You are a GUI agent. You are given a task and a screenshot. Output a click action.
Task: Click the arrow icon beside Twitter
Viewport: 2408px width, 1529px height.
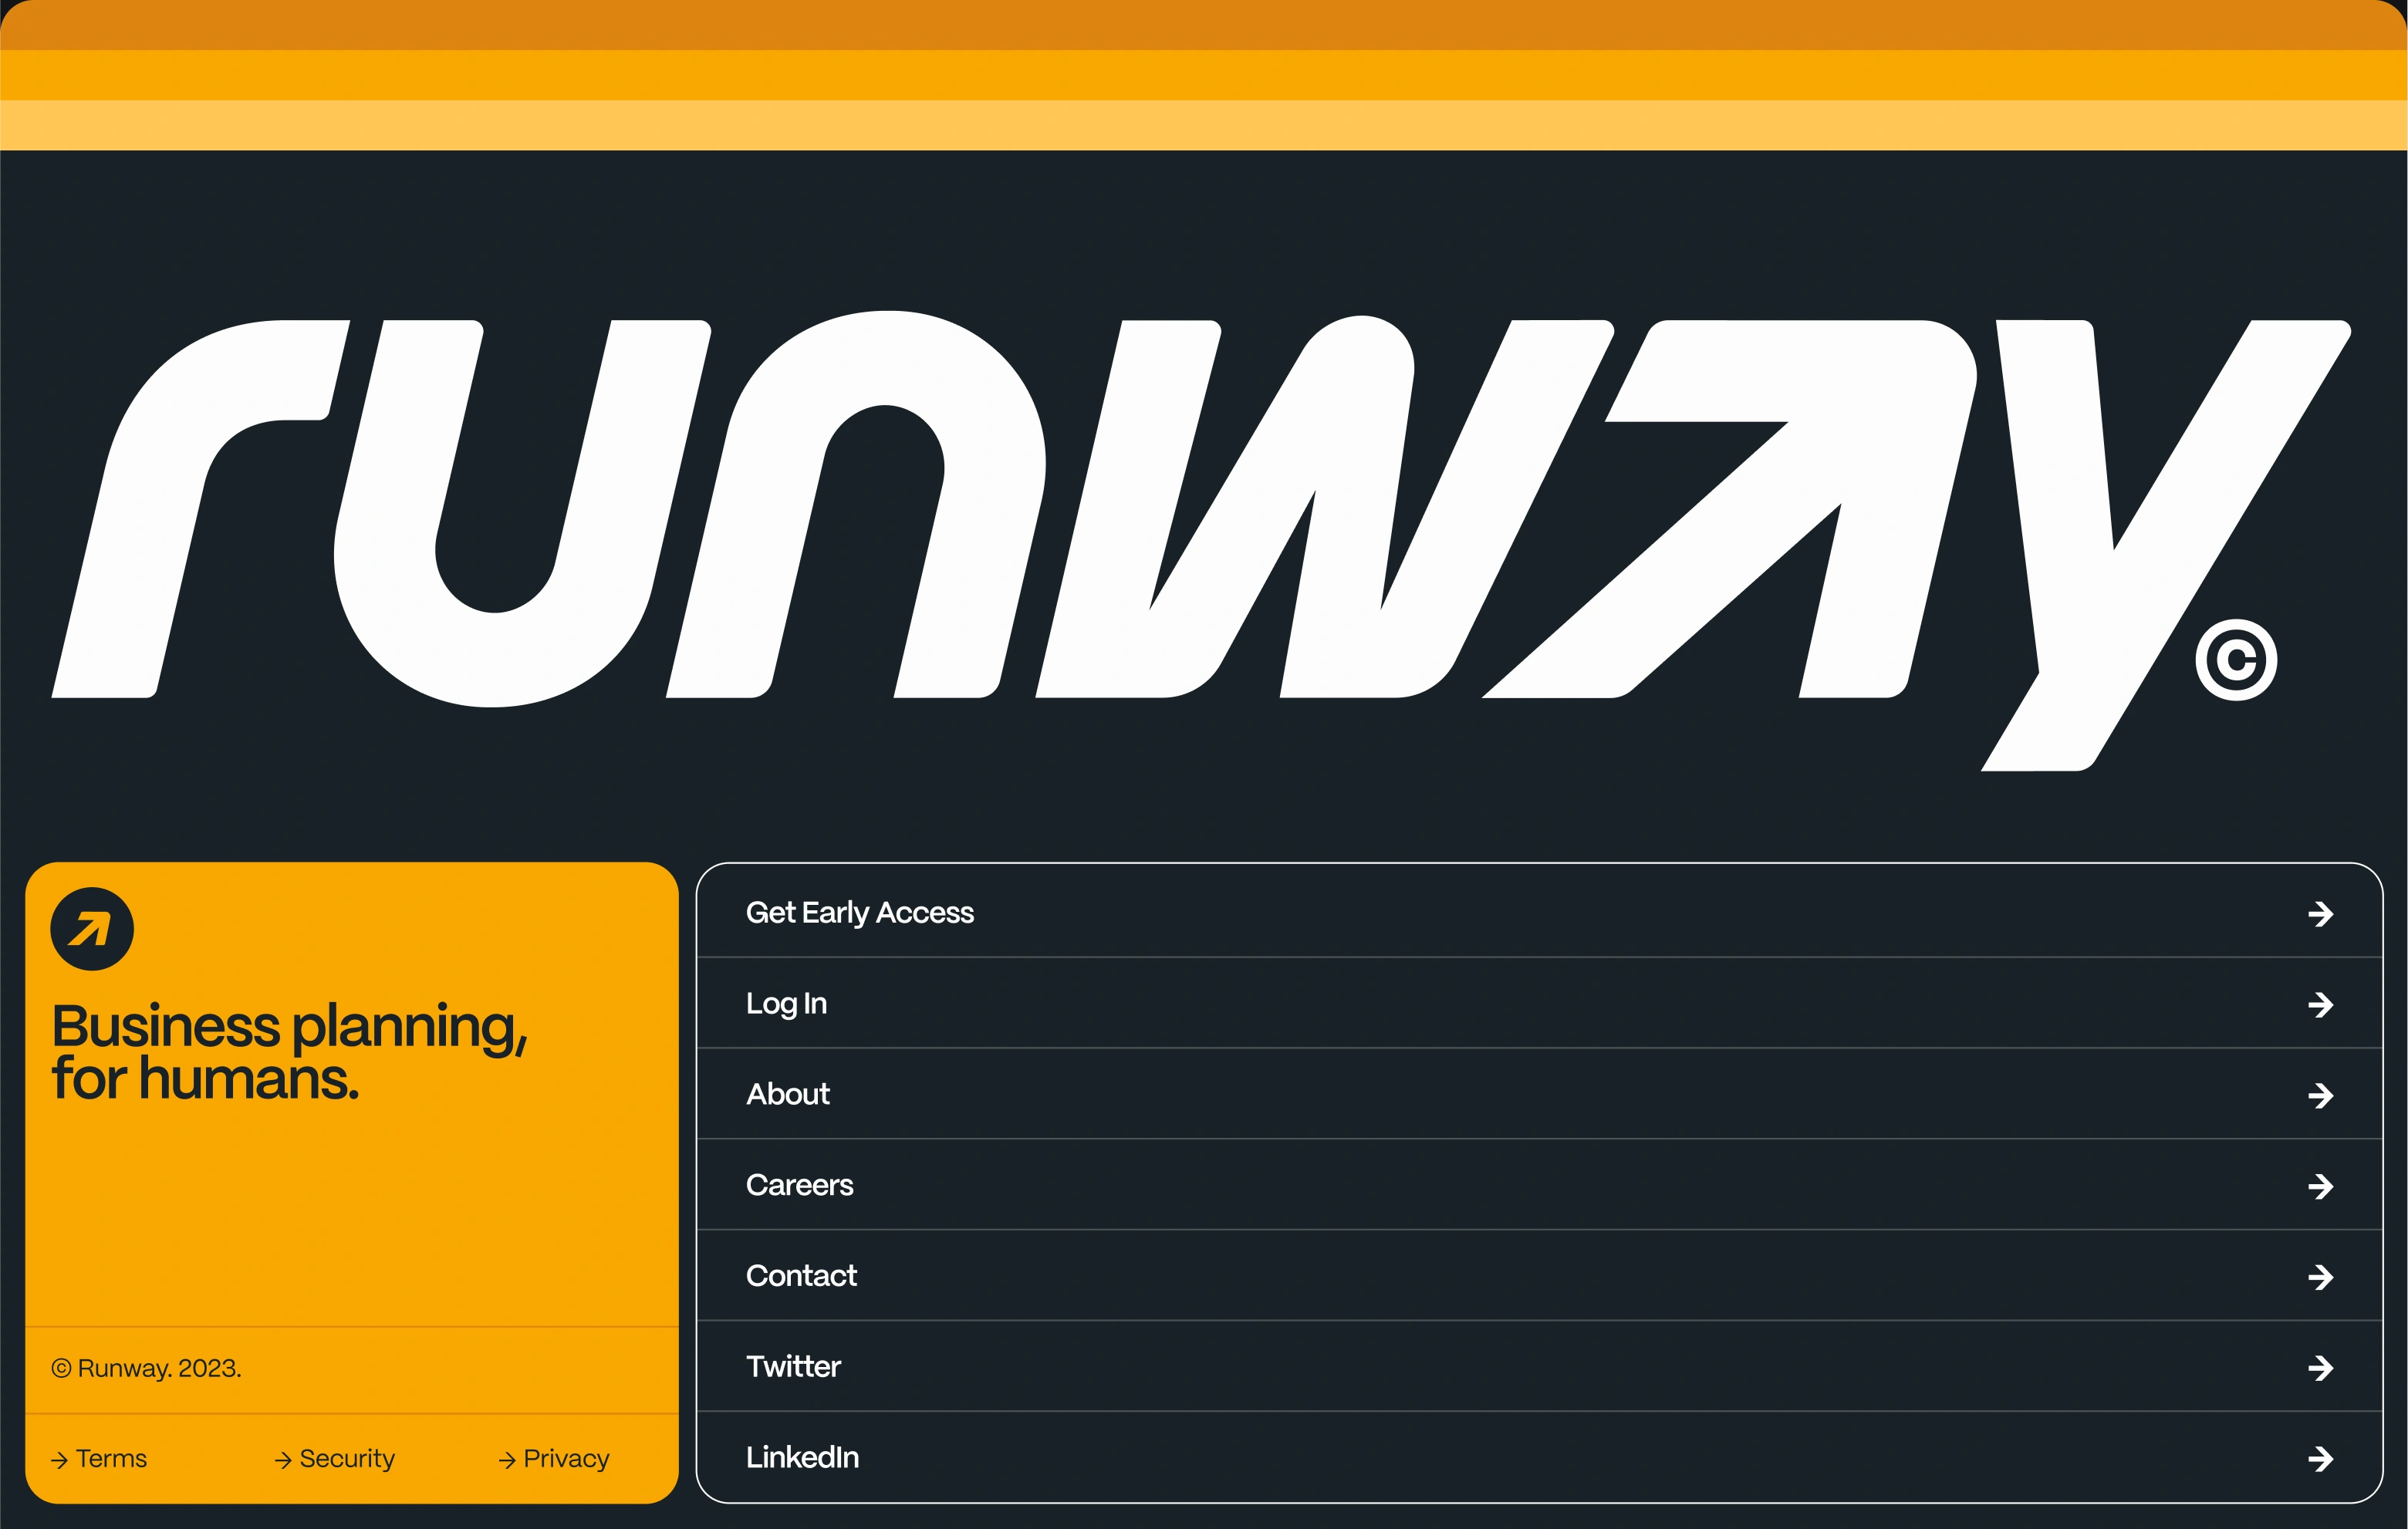pyautogui.click(x=2321, y=1368)
